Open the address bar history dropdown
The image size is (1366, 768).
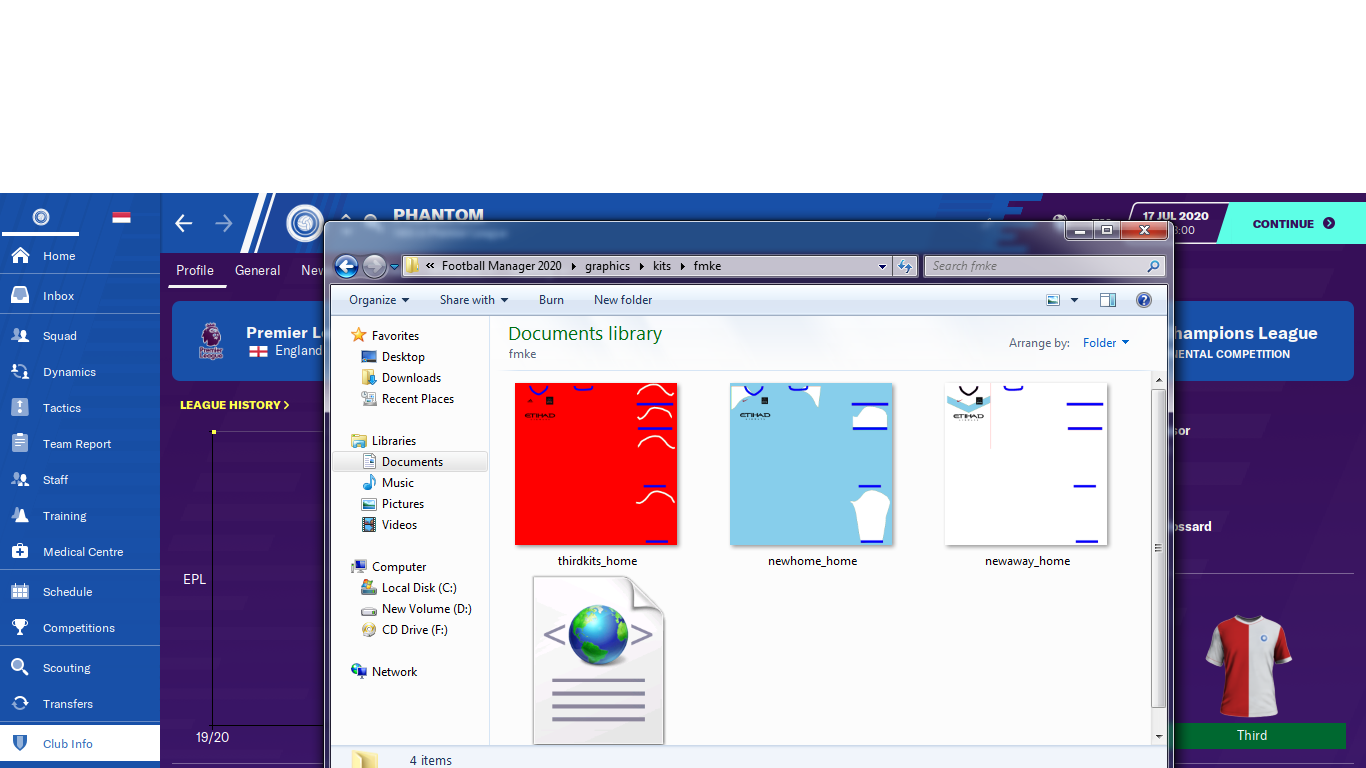pyautogui.click(x=882, y=266)
